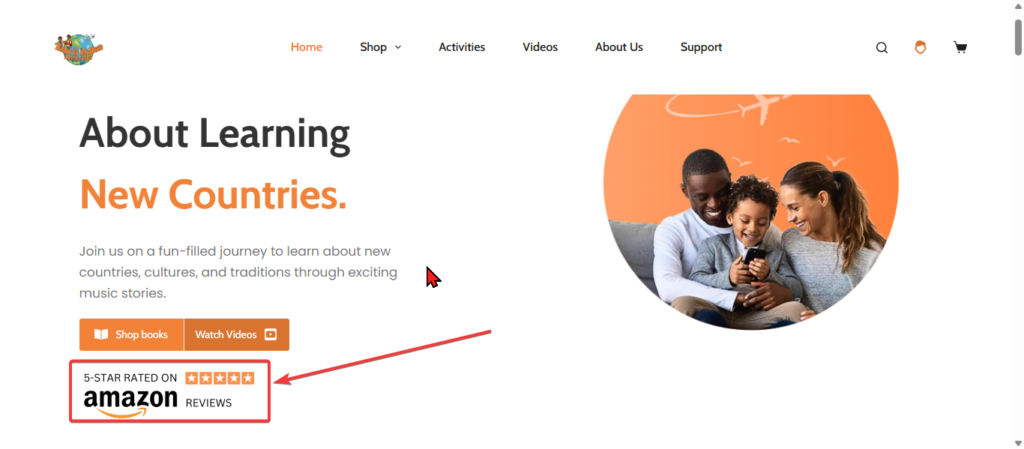Navigate to About Us page
1024x449 pixels.
coord(618,47)
